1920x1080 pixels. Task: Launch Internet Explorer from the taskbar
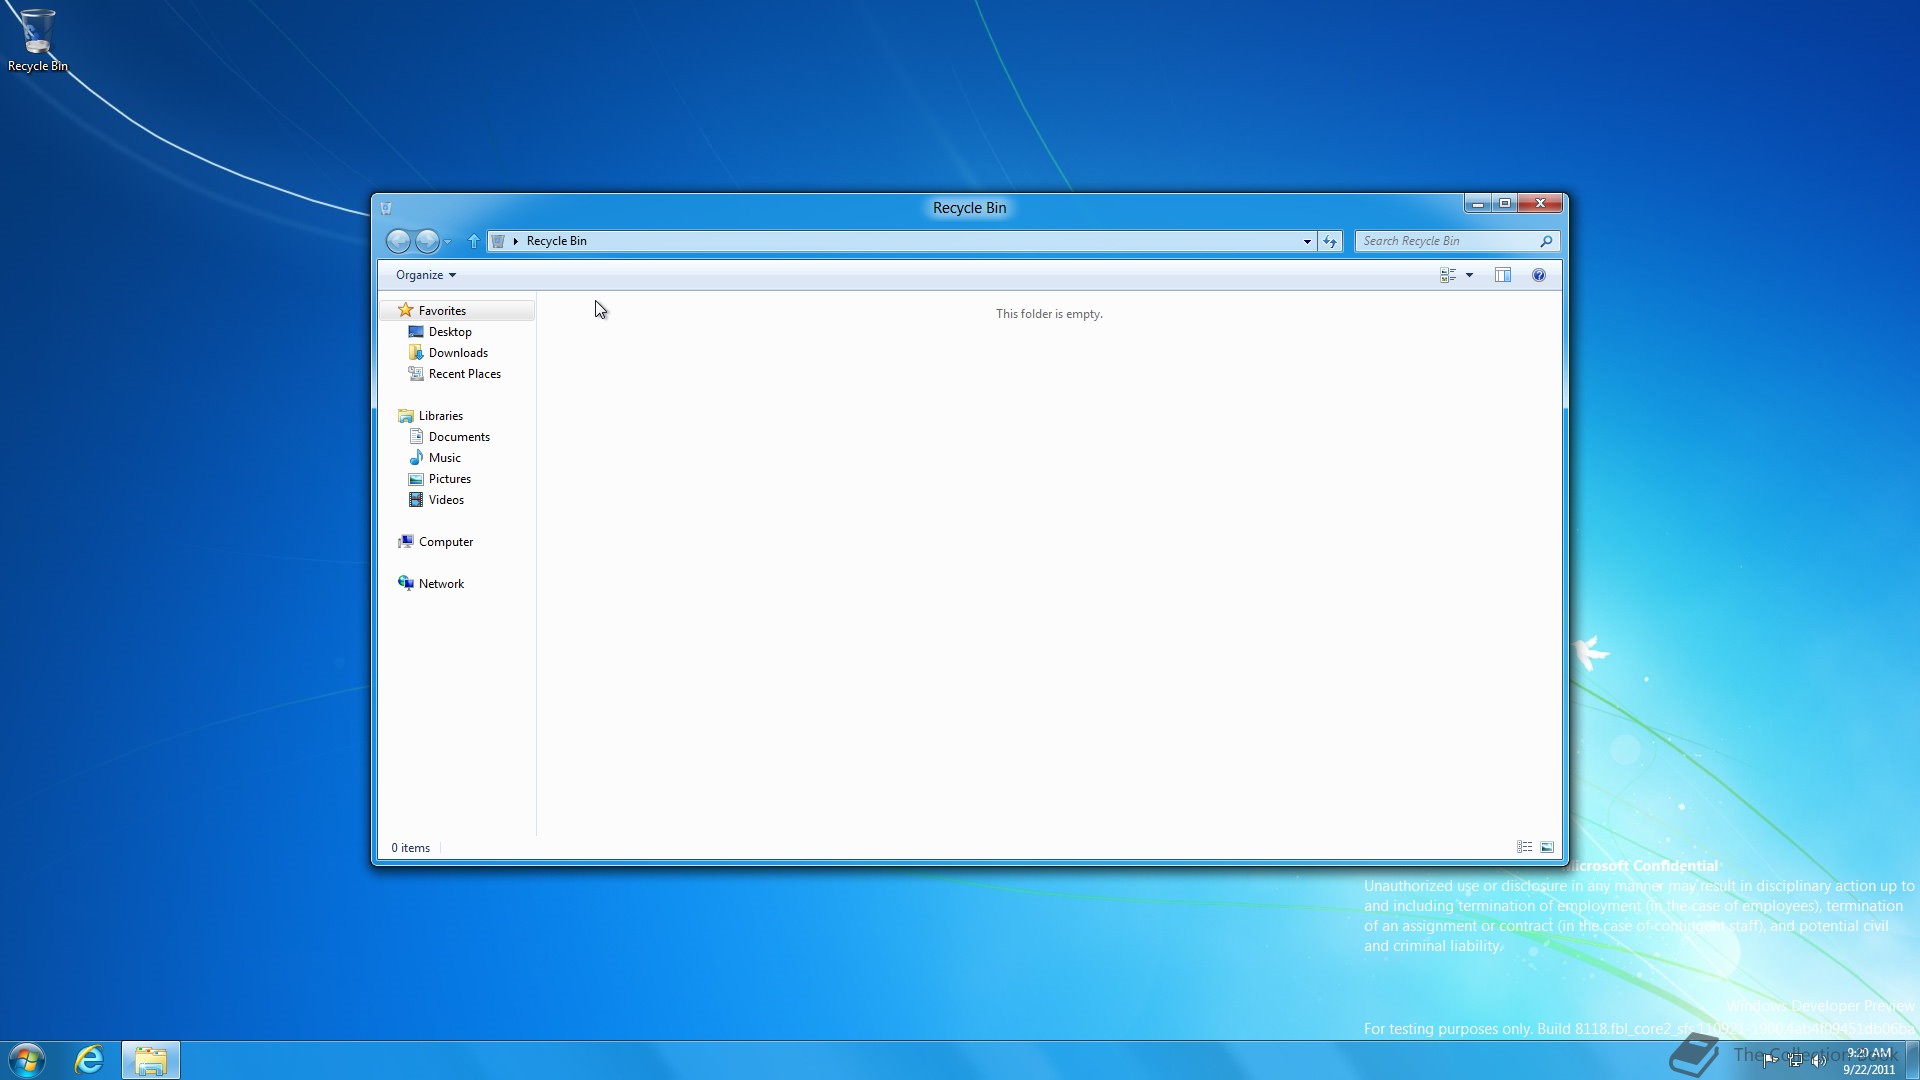[88, 1059]
